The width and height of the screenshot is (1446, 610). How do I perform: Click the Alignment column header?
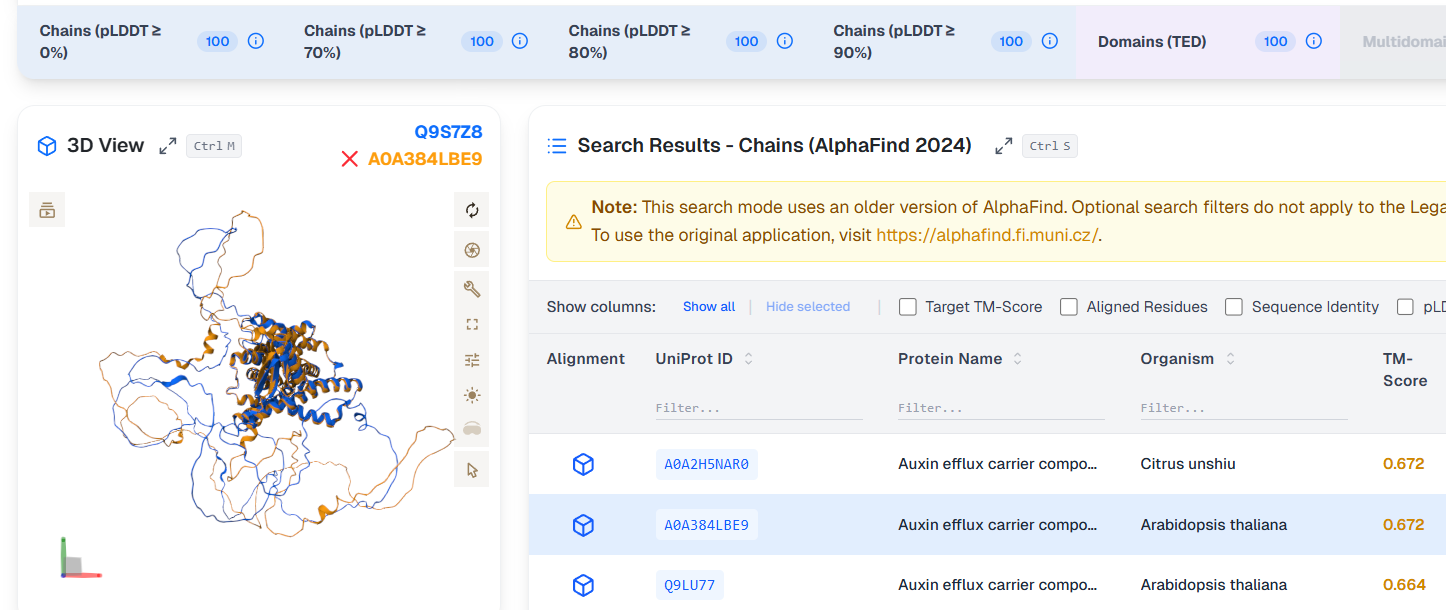(586, 359)
